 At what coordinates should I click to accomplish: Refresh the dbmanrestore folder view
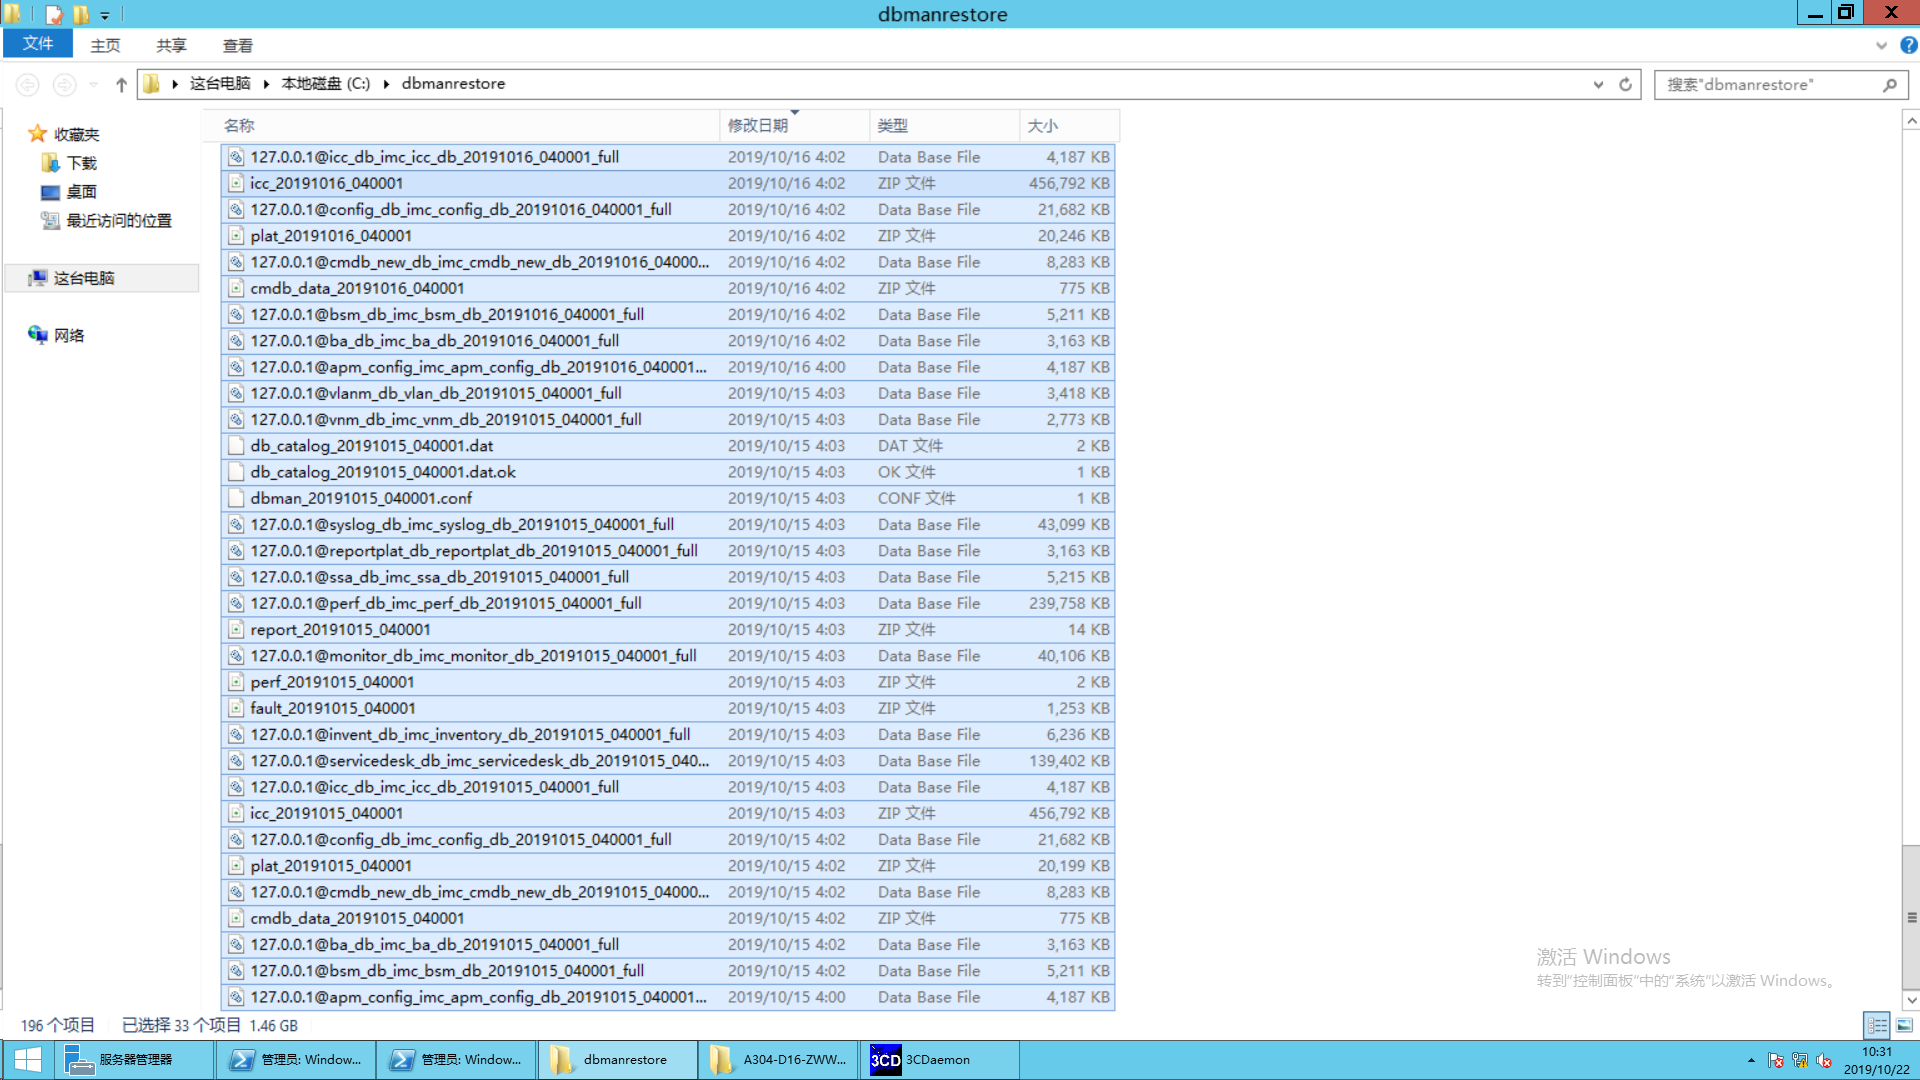point(1625,85)
